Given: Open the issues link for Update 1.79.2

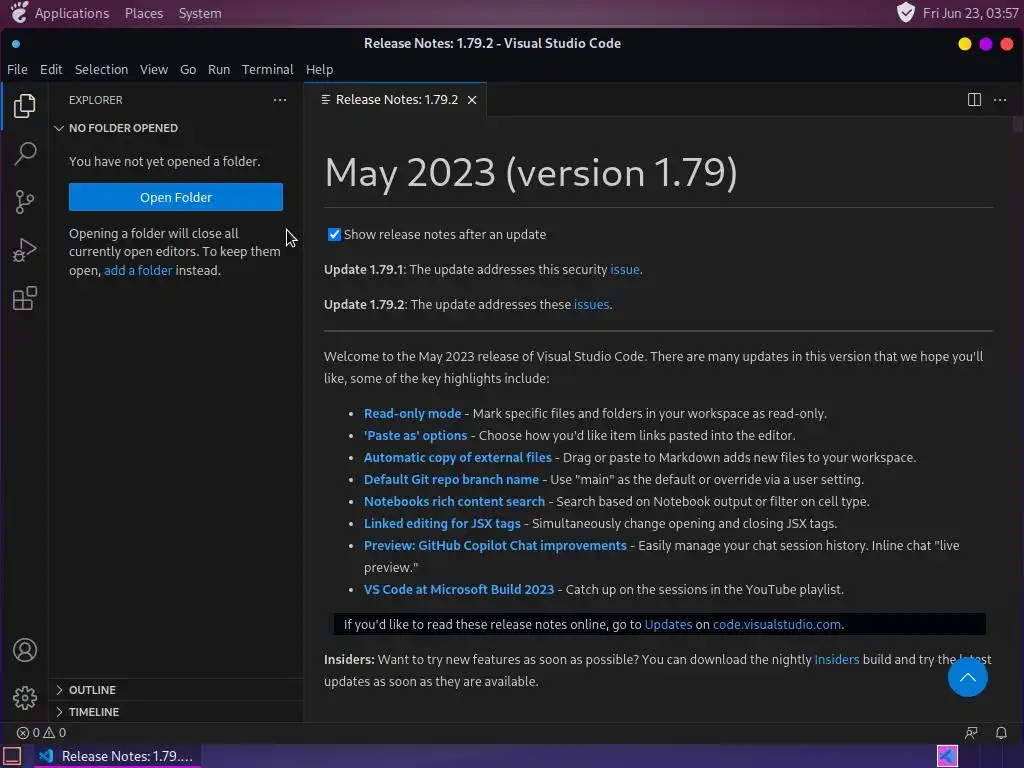Looking at the screenshot, I should pos(591,305).
